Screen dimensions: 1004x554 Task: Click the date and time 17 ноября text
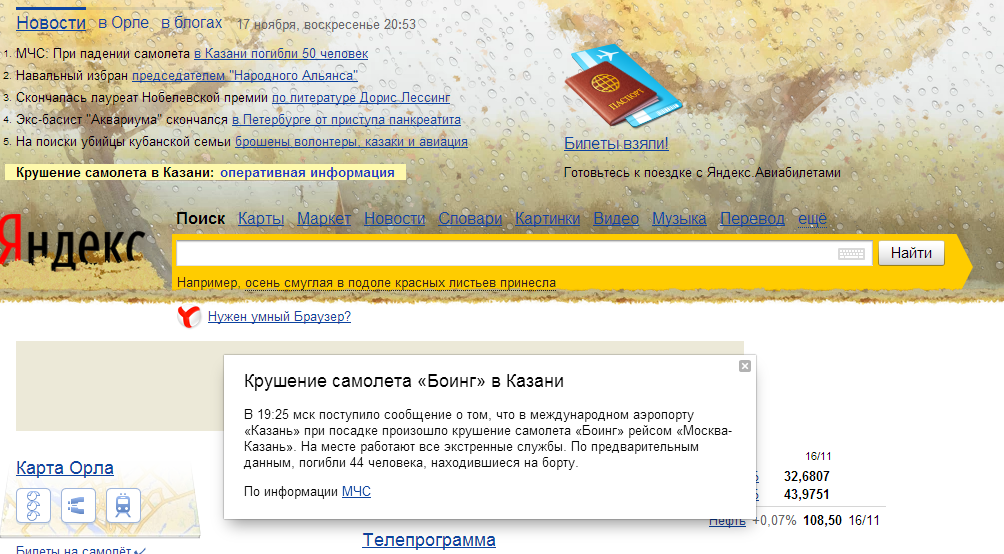(x=327, y=24)
